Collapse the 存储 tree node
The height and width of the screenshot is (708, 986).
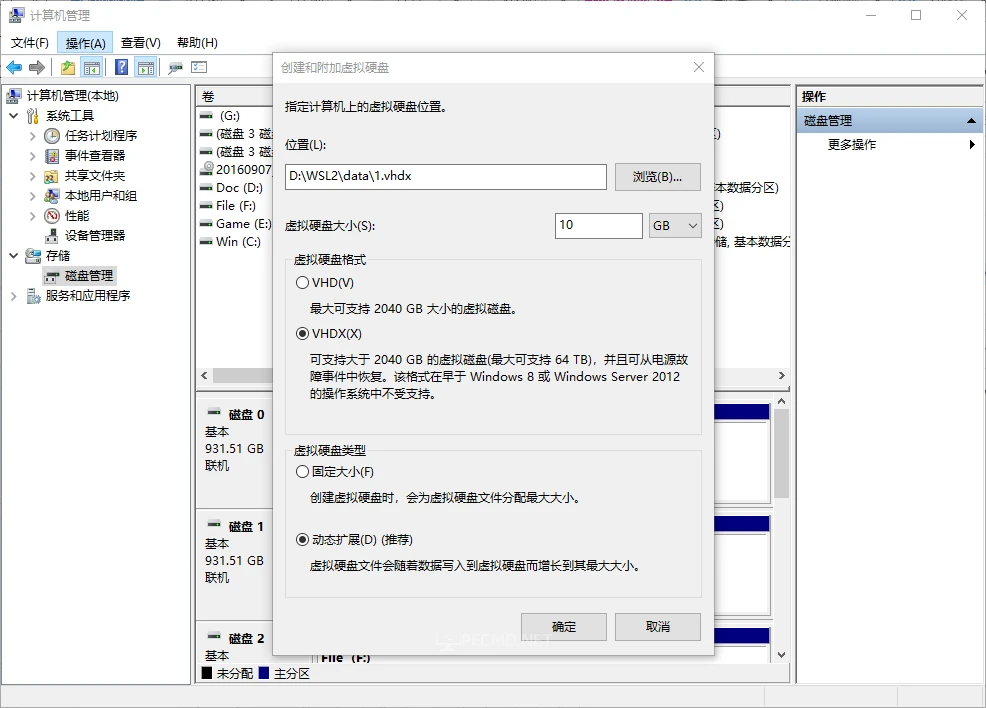click(14, 256)
